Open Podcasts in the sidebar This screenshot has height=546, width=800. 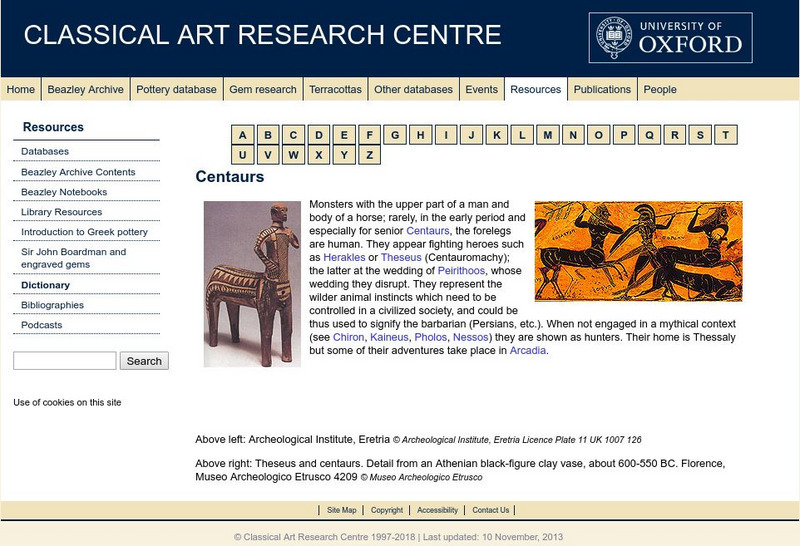pyautogui.click(x=41, y=325)
